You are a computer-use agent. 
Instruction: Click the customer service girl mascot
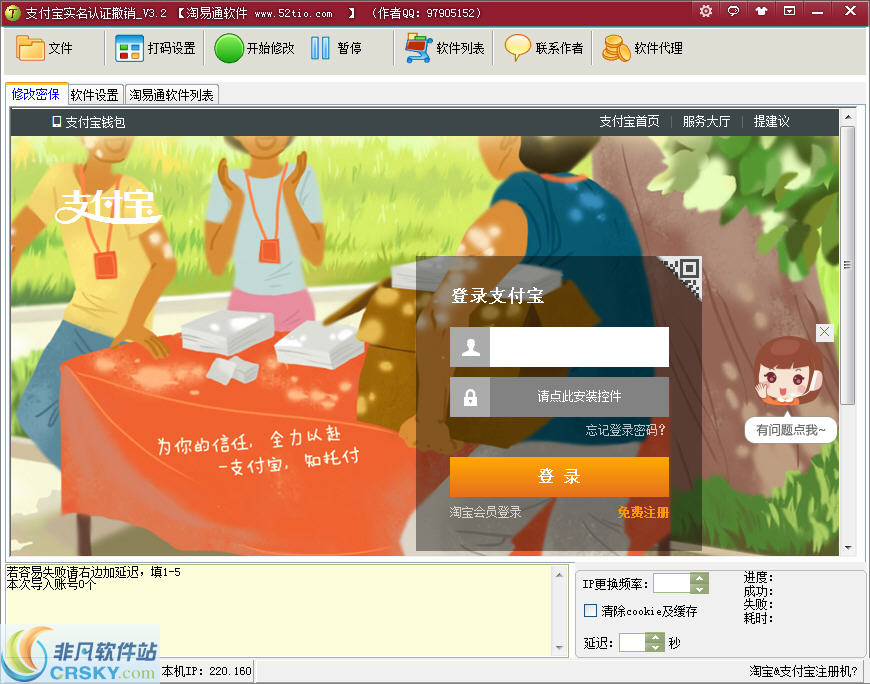coord(788,372)
